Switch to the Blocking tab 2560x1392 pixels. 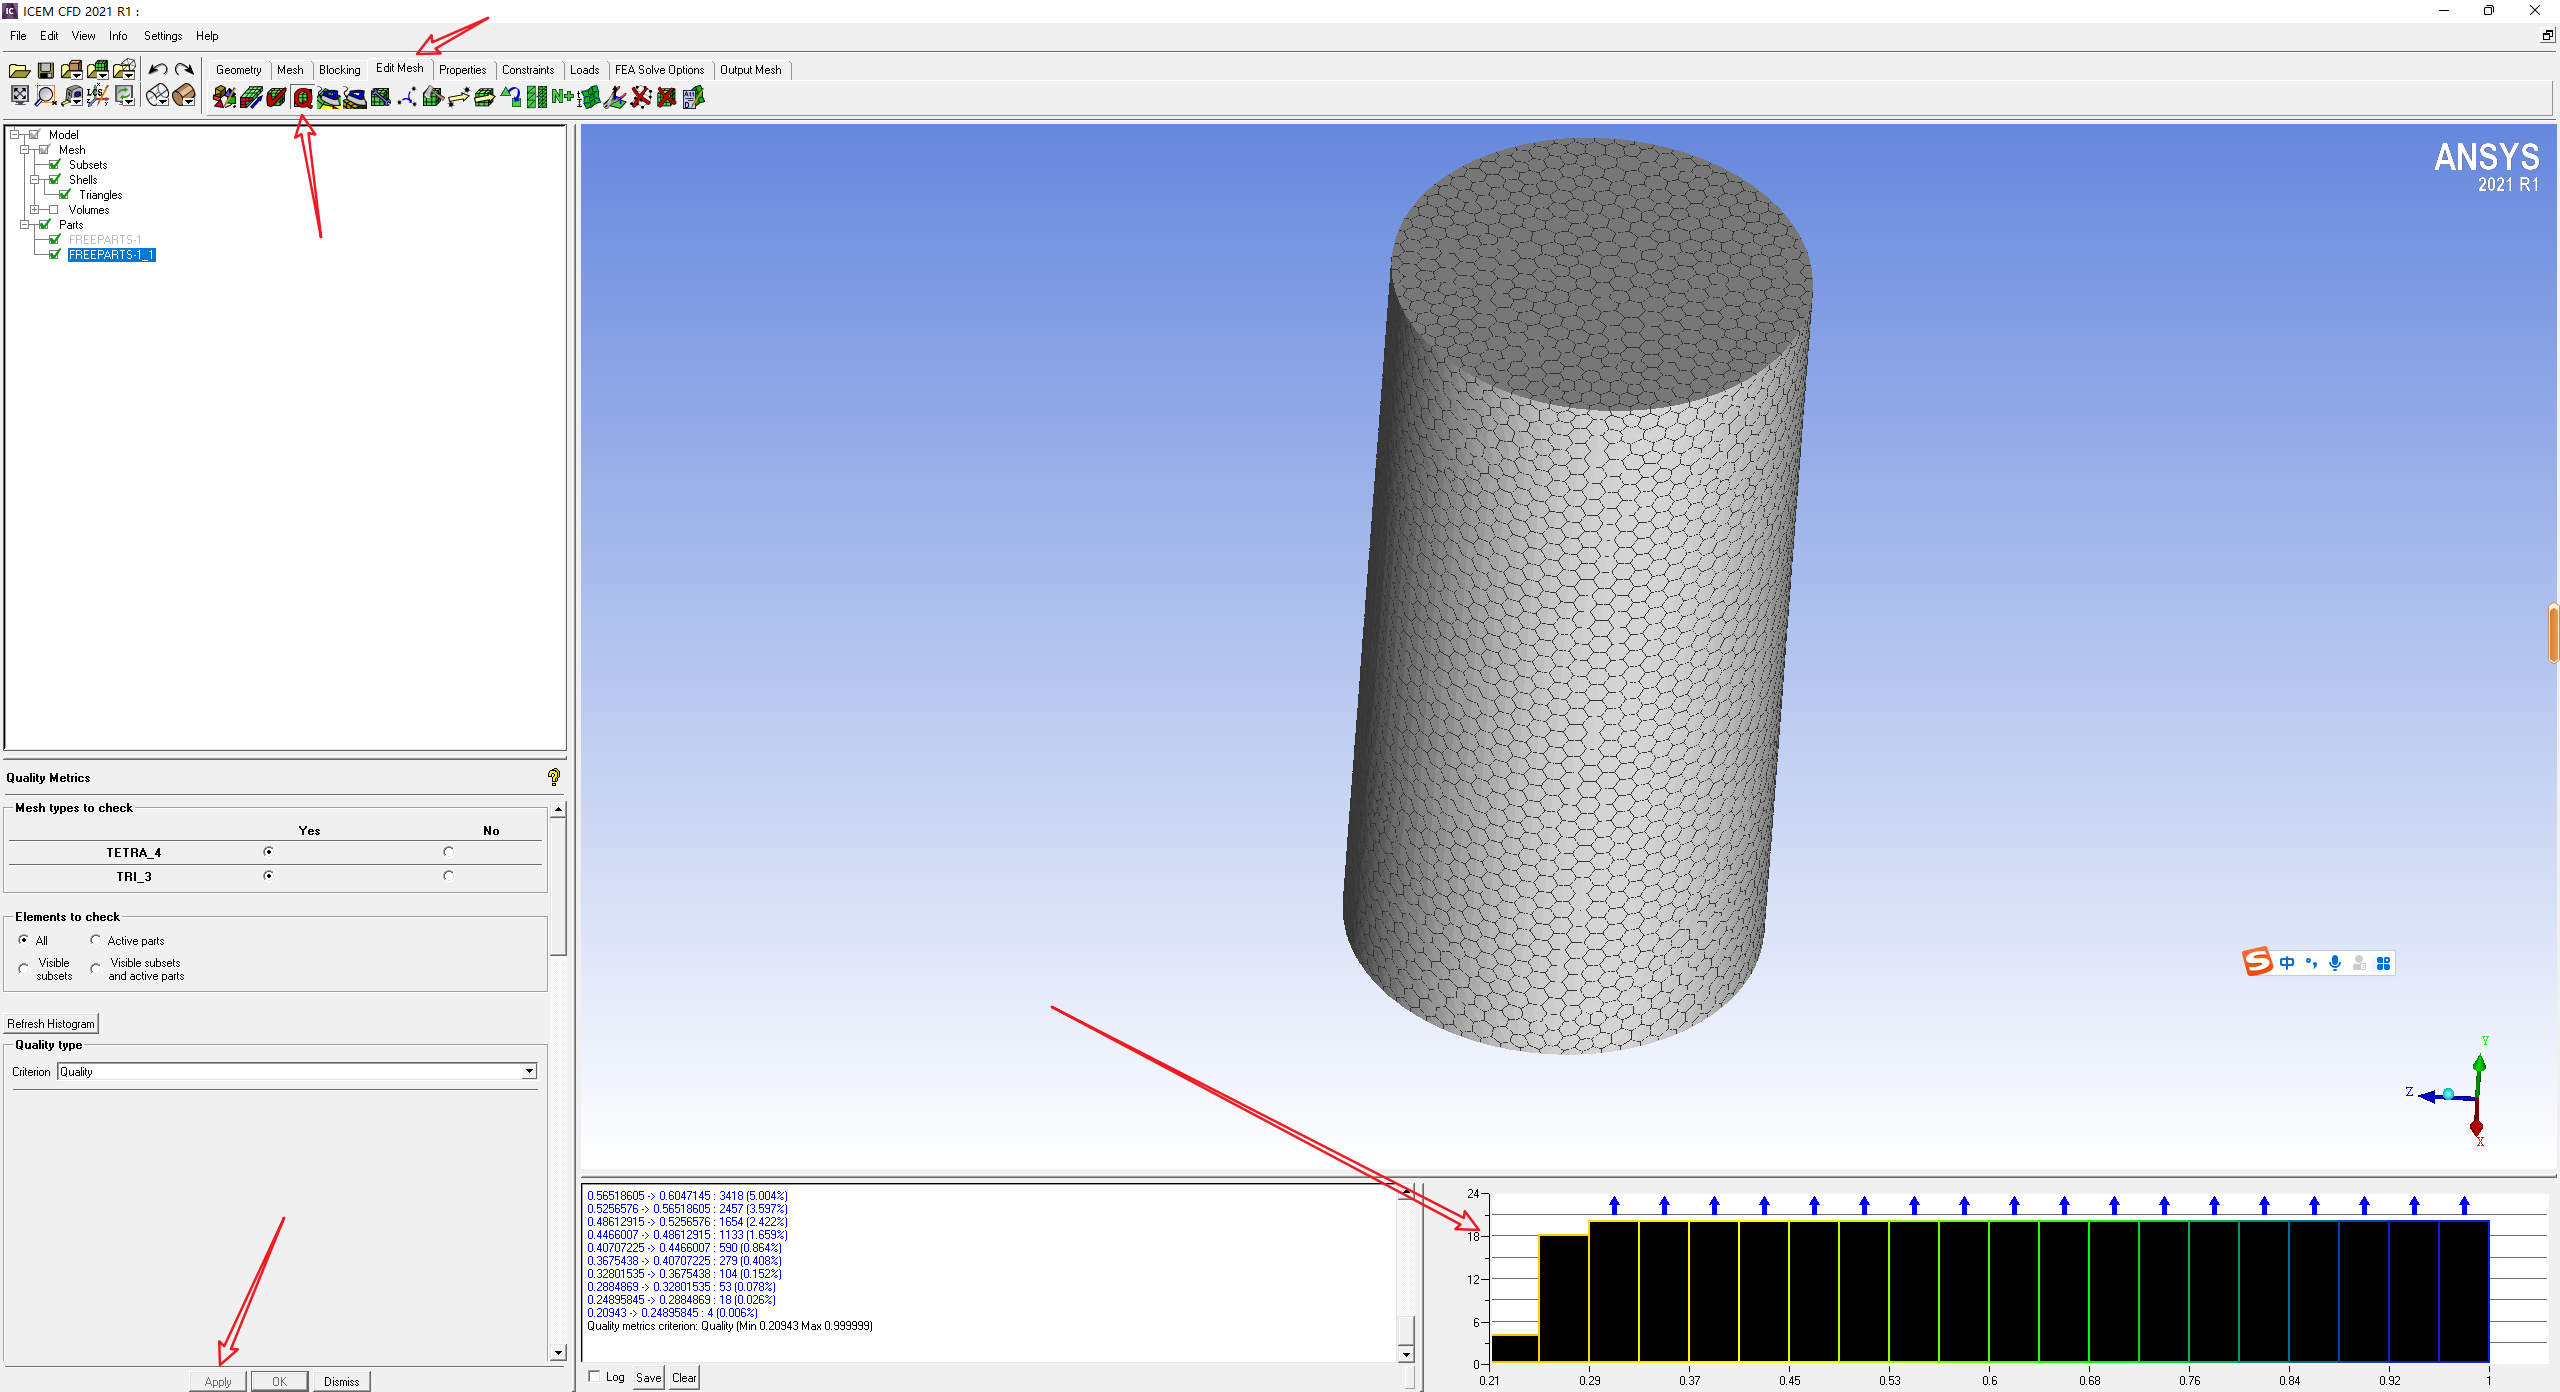[x=339, y=70]
